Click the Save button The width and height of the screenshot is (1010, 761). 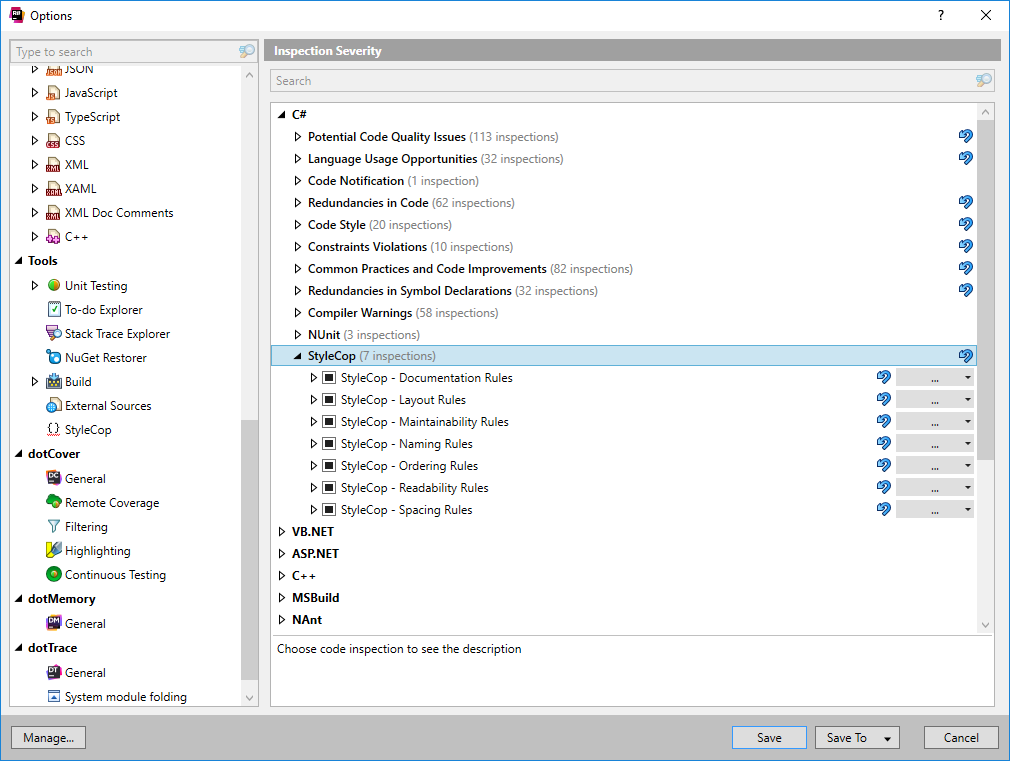[769, 738]
